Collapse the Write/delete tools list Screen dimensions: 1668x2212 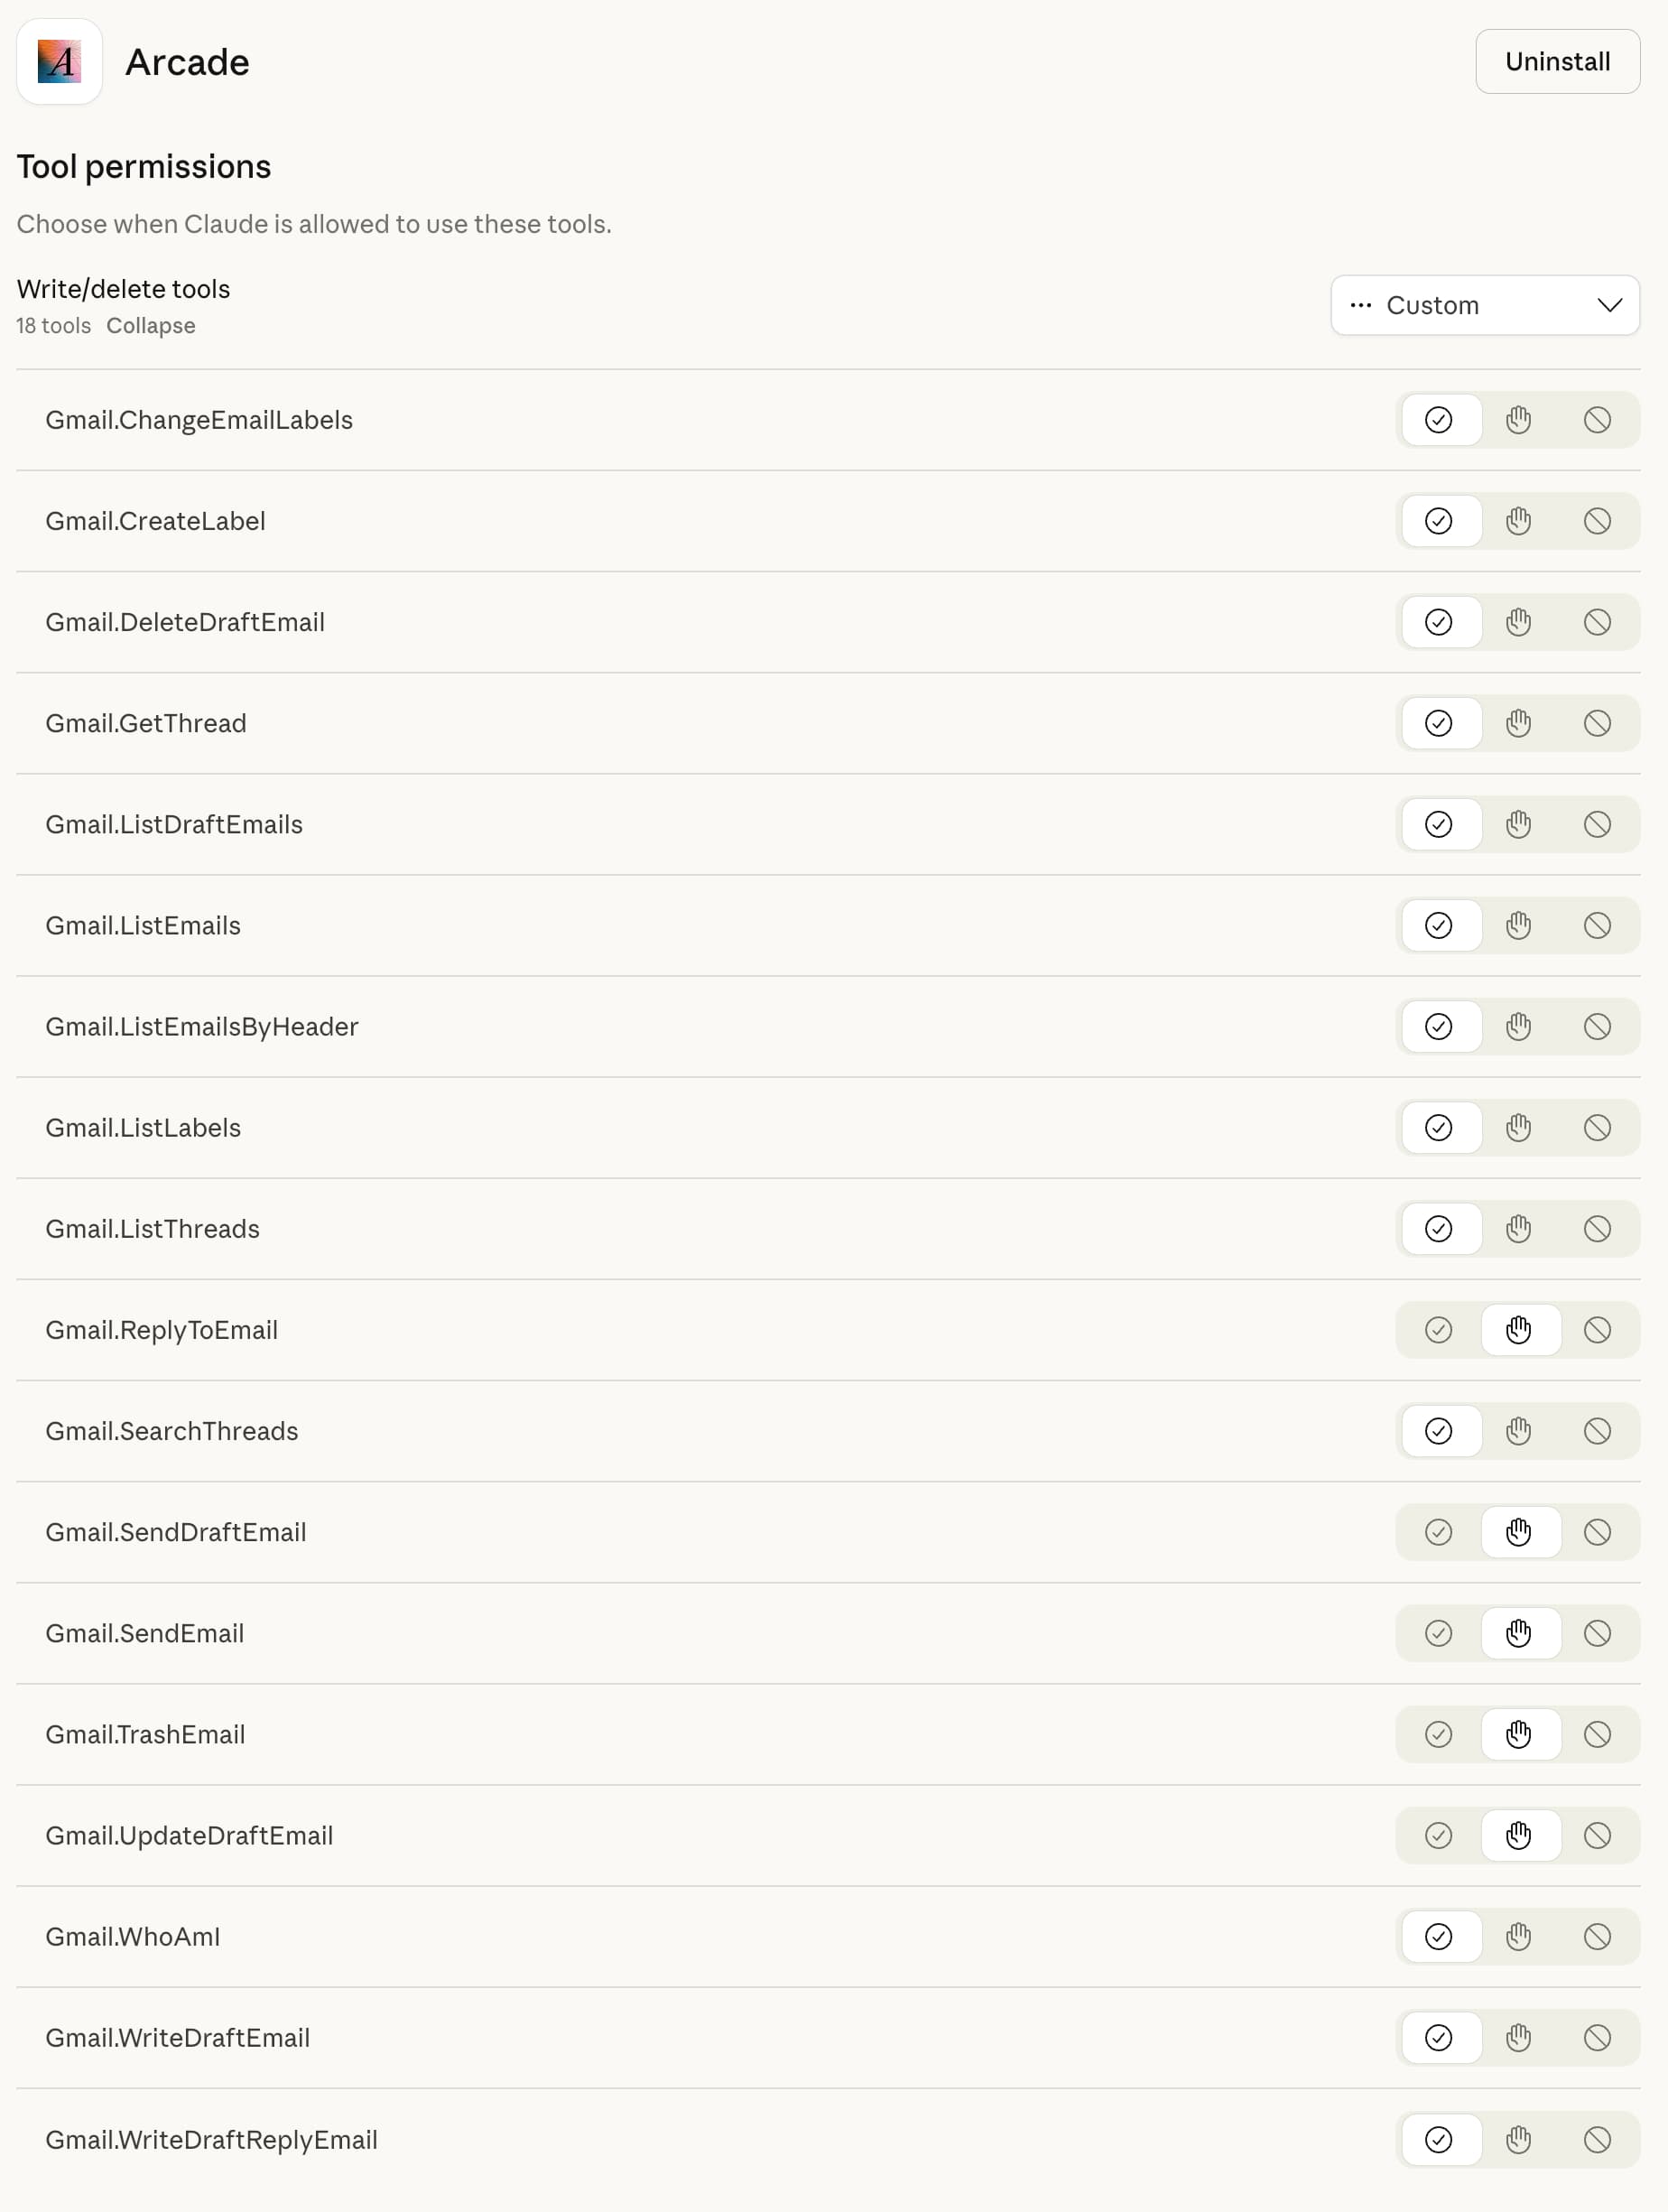[150, 325]
